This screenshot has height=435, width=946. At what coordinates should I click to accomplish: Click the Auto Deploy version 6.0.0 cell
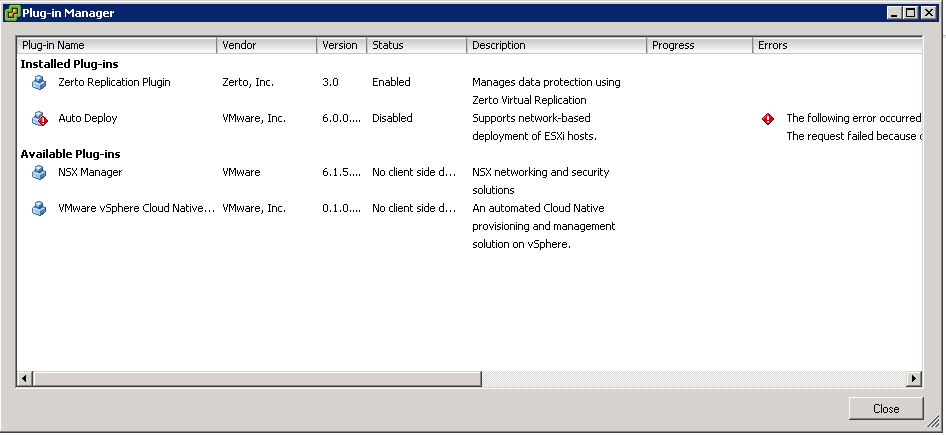click(x=341, y=118)
